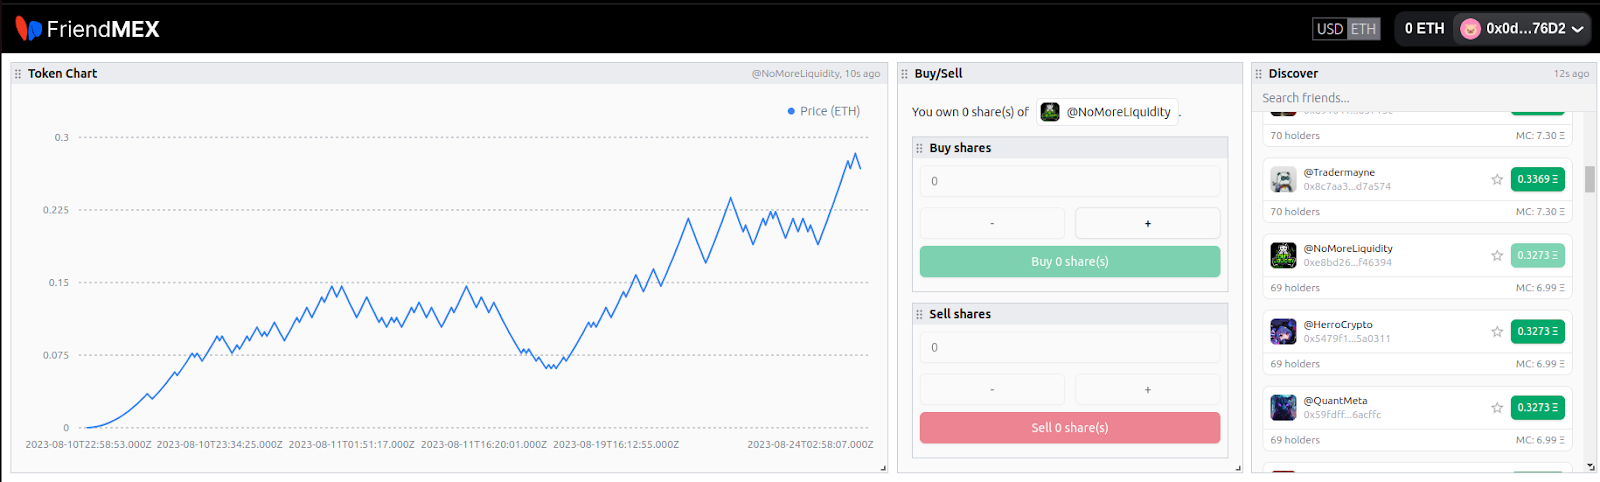
Task: Click the Token Chart panel drag handle
Action: (18, 74)
